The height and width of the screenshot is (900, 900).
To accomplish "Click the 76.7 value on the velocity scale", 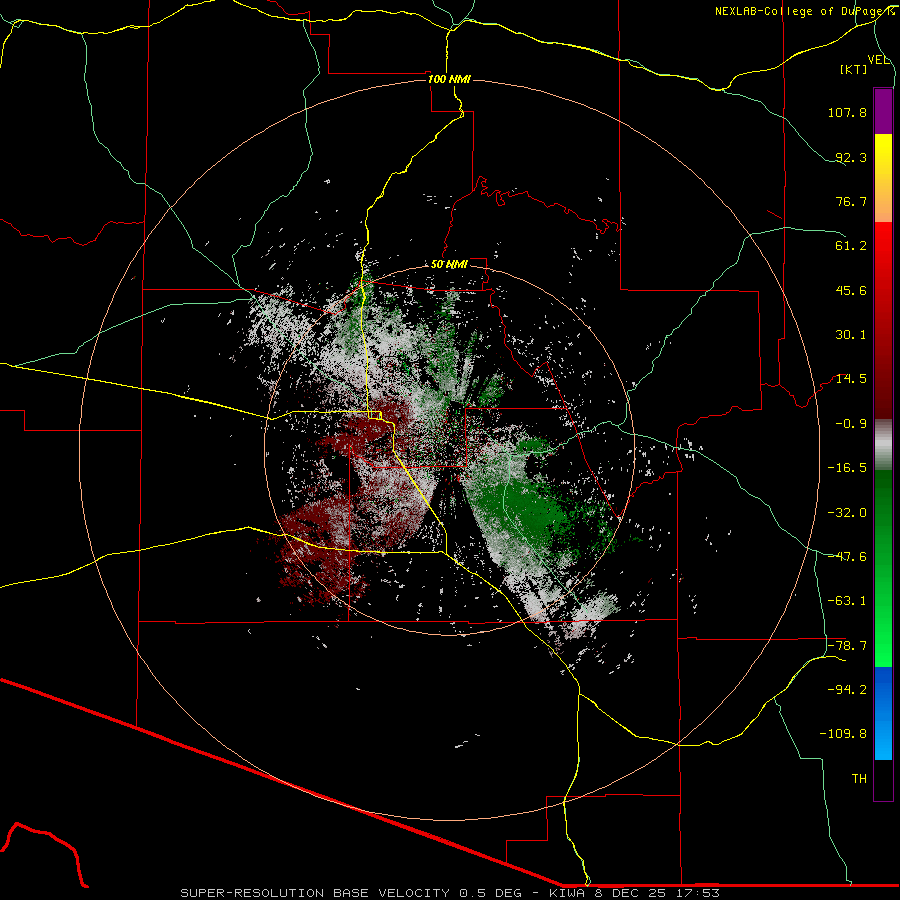I will (851, 201).
